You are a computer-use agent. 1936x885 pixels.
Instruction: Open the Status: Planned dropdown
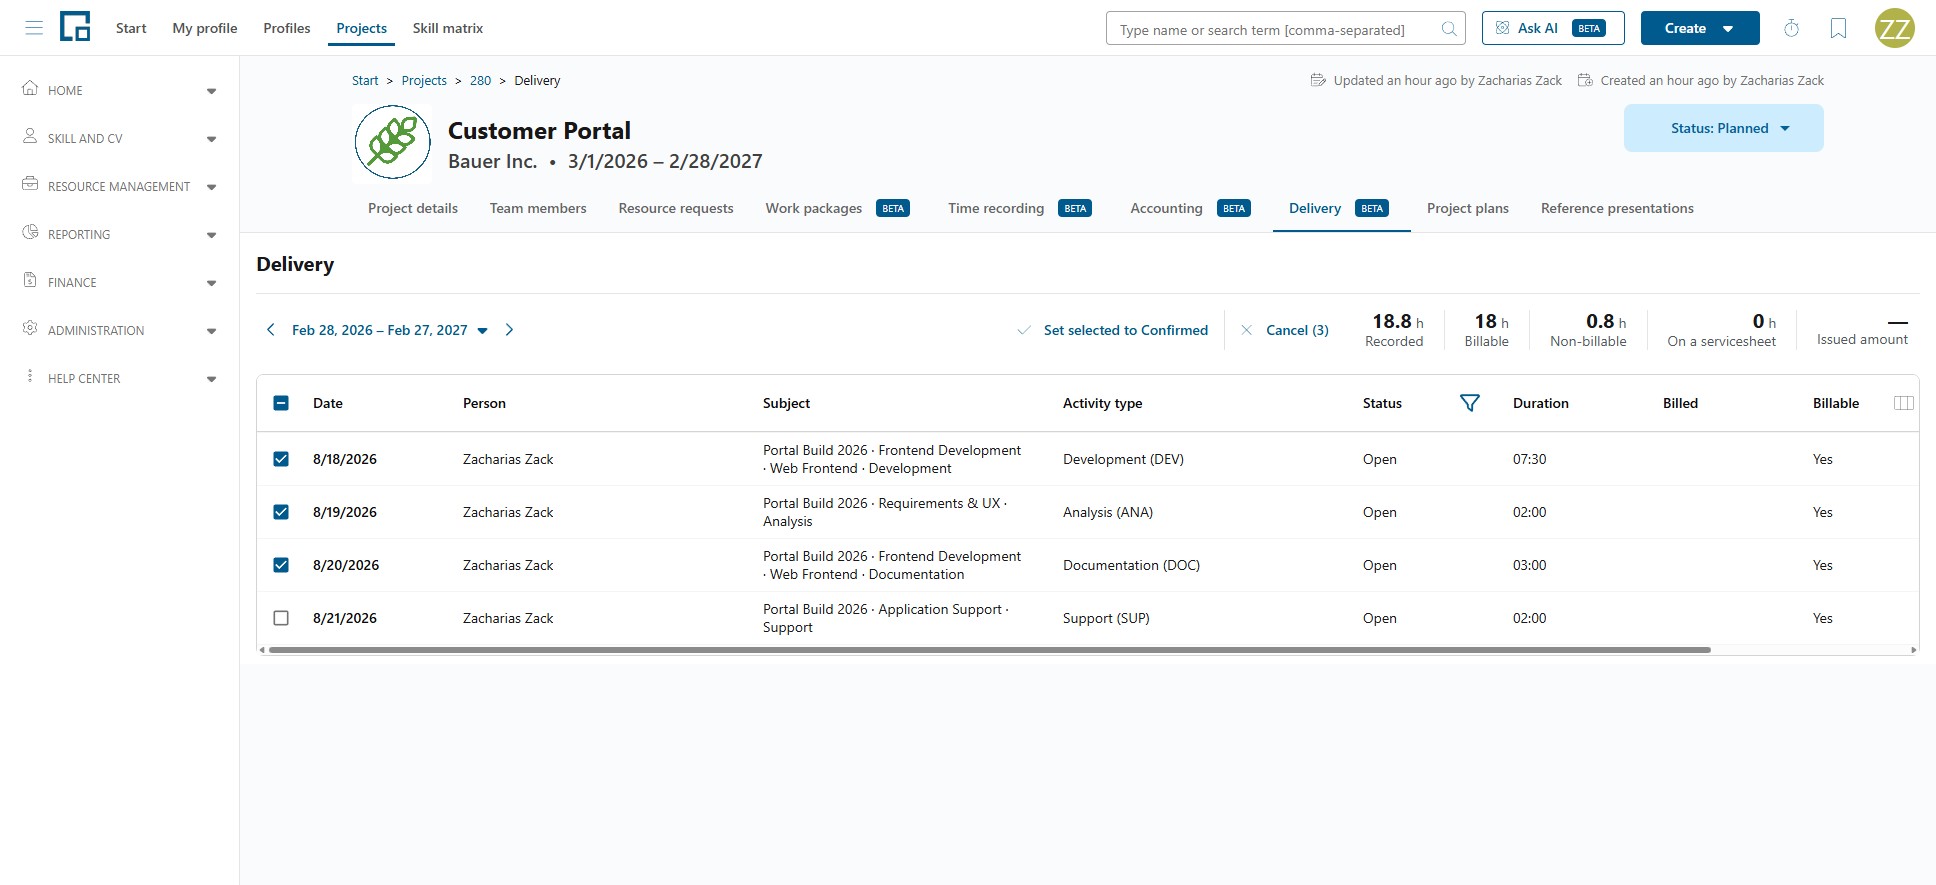pyautogui.click(x=1723, y=128)
